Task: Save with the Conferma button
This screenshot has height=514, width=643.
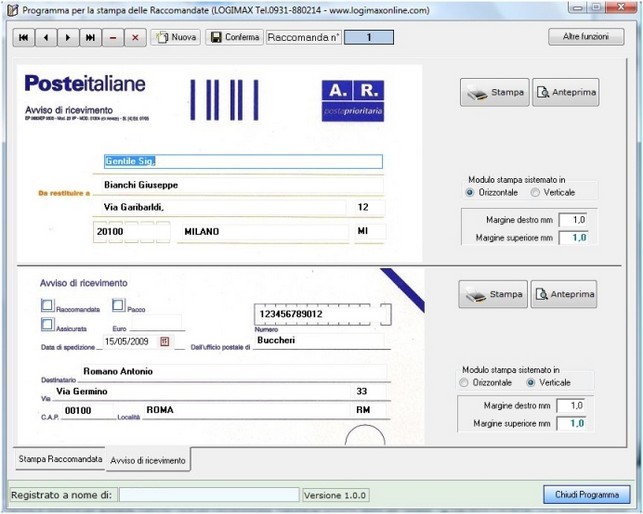Action: (234, 37)
